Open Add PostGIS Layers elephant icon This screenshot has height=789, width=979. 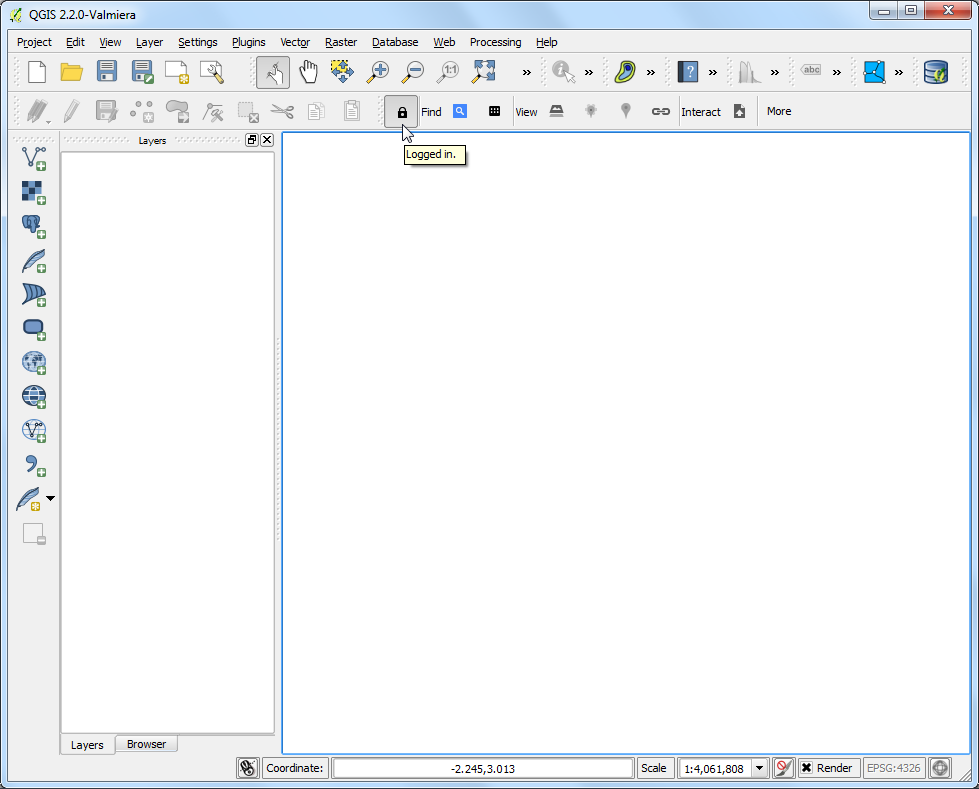coord(34,226)
